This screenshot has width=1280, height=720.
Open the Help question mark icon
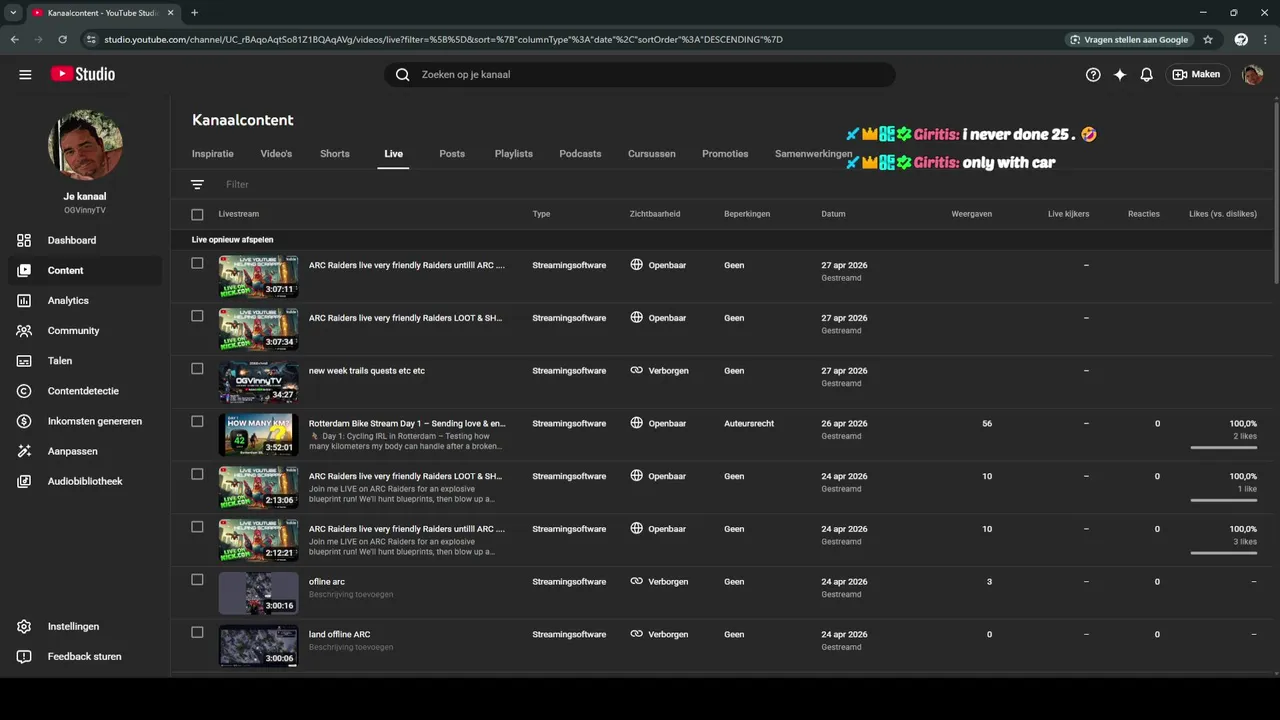1093,74
